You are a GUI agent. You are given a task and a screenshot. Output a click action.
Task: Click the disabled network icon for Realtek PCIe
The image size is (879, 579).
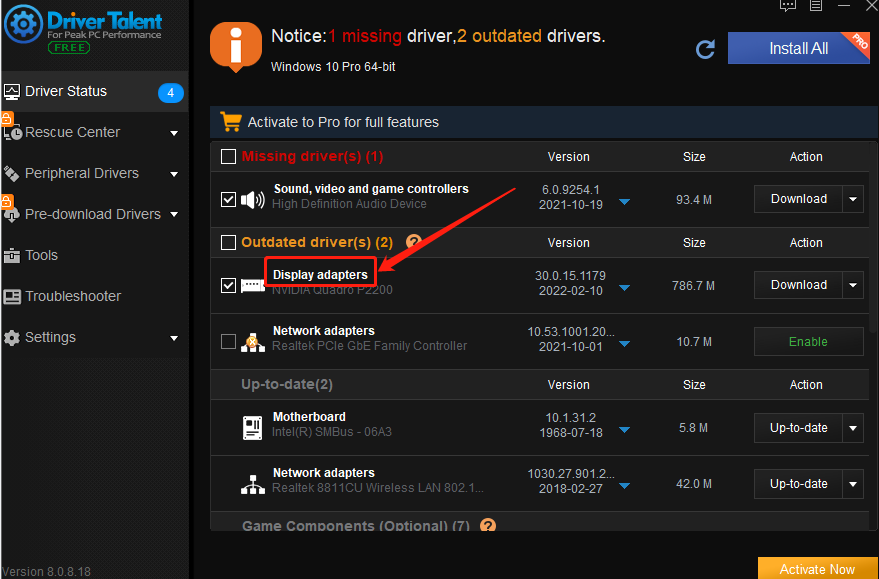252,342
